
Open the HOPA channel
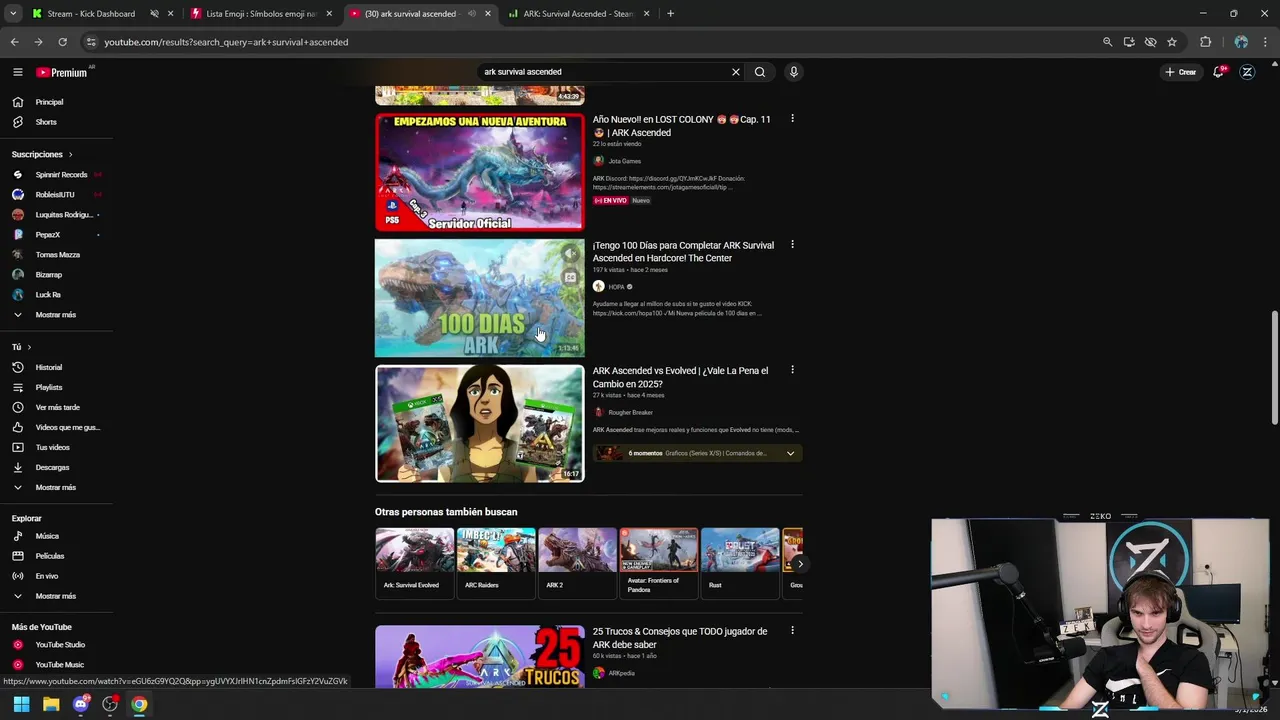coord(616,287)
